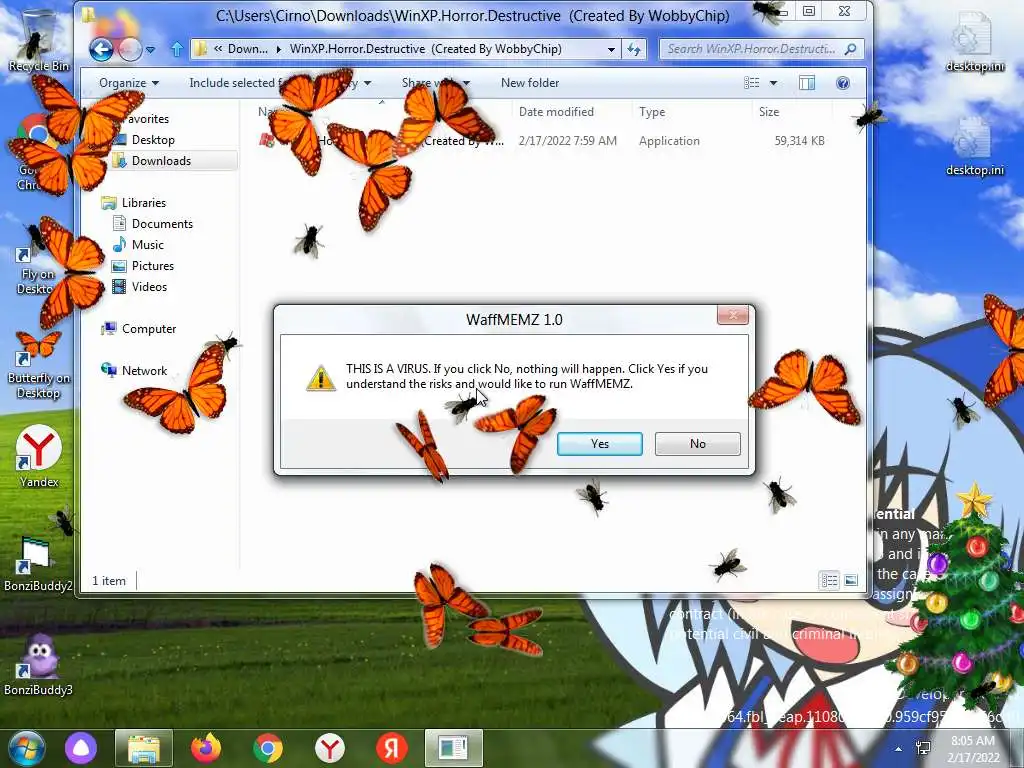Launch Firefox from the taskbar
Image resolution: width=1024 pixels, height=768 pixels.
click(206, 748)
